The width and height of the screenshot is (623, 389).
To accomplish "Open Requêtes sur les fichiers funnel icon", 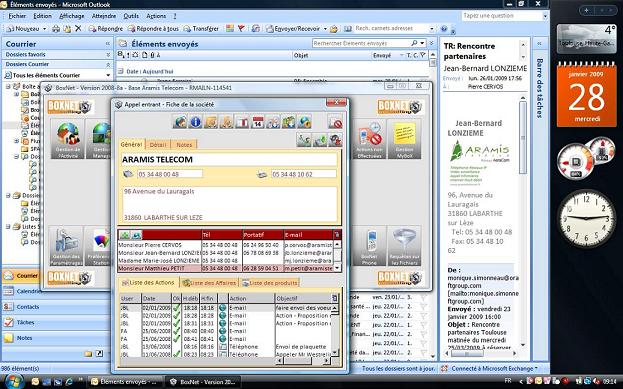I will pos(404,246).
